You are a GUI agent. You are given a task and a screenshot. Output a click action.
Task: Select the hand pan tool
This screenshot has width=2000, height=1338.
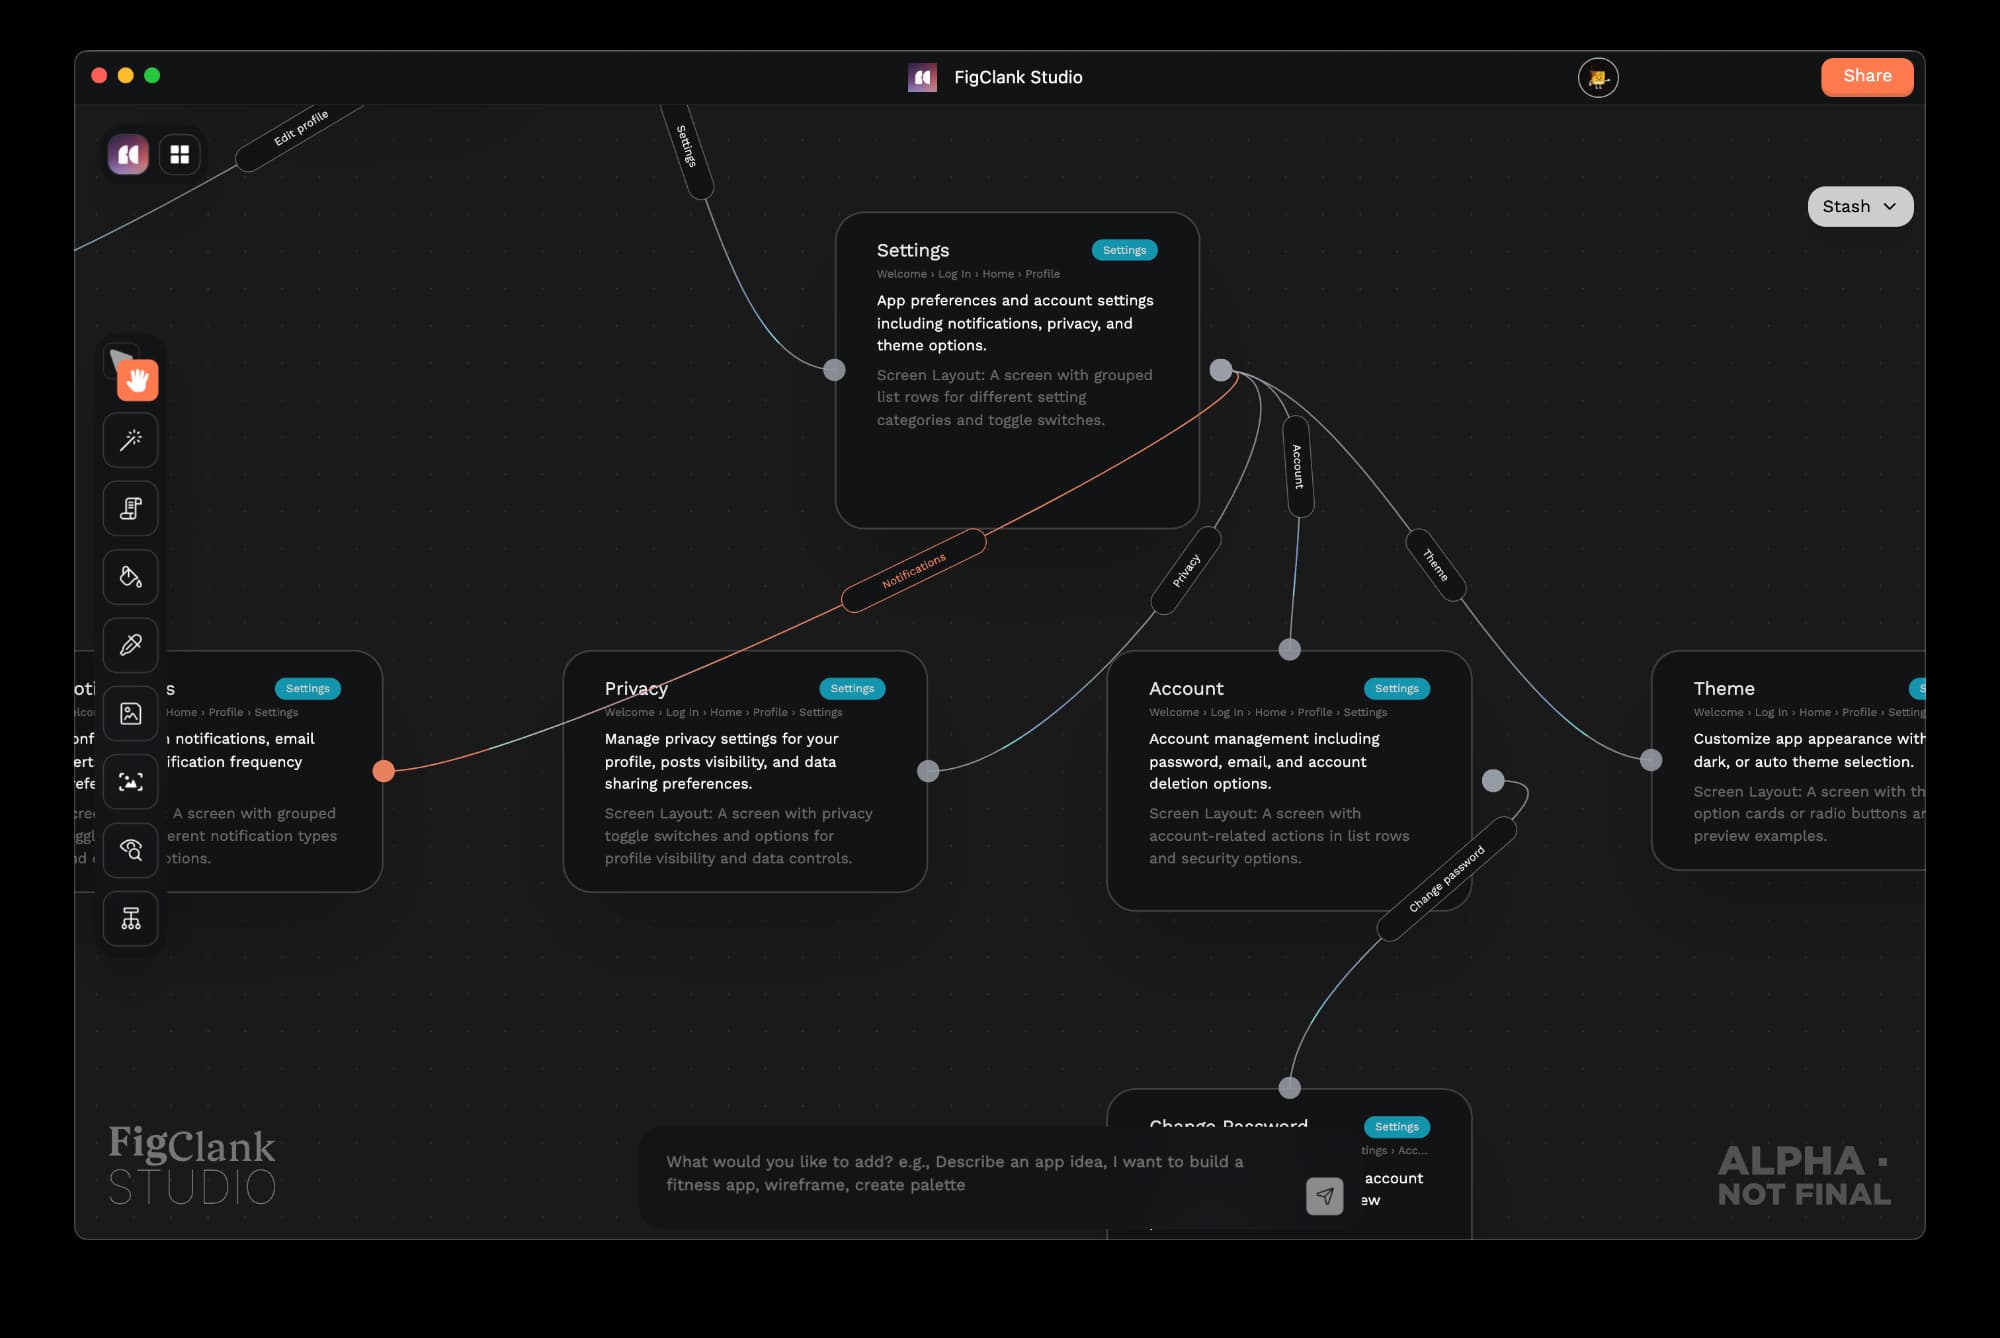click(137, 380)
